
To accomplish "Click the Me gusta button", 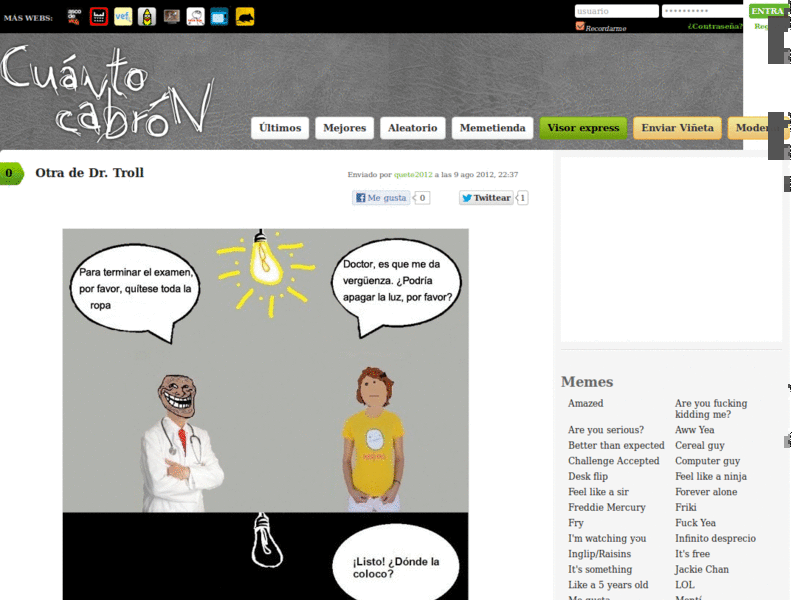I will pos(381,197).
